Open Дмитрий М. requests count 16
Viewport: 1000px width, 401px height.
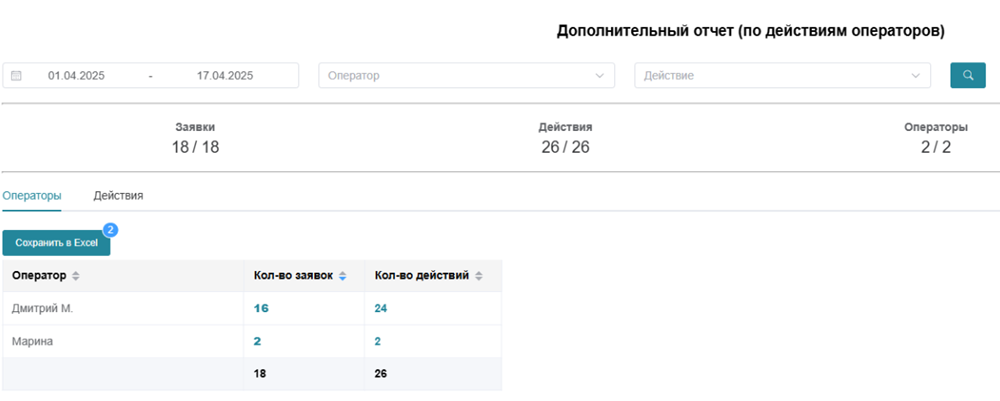point(261,309)
